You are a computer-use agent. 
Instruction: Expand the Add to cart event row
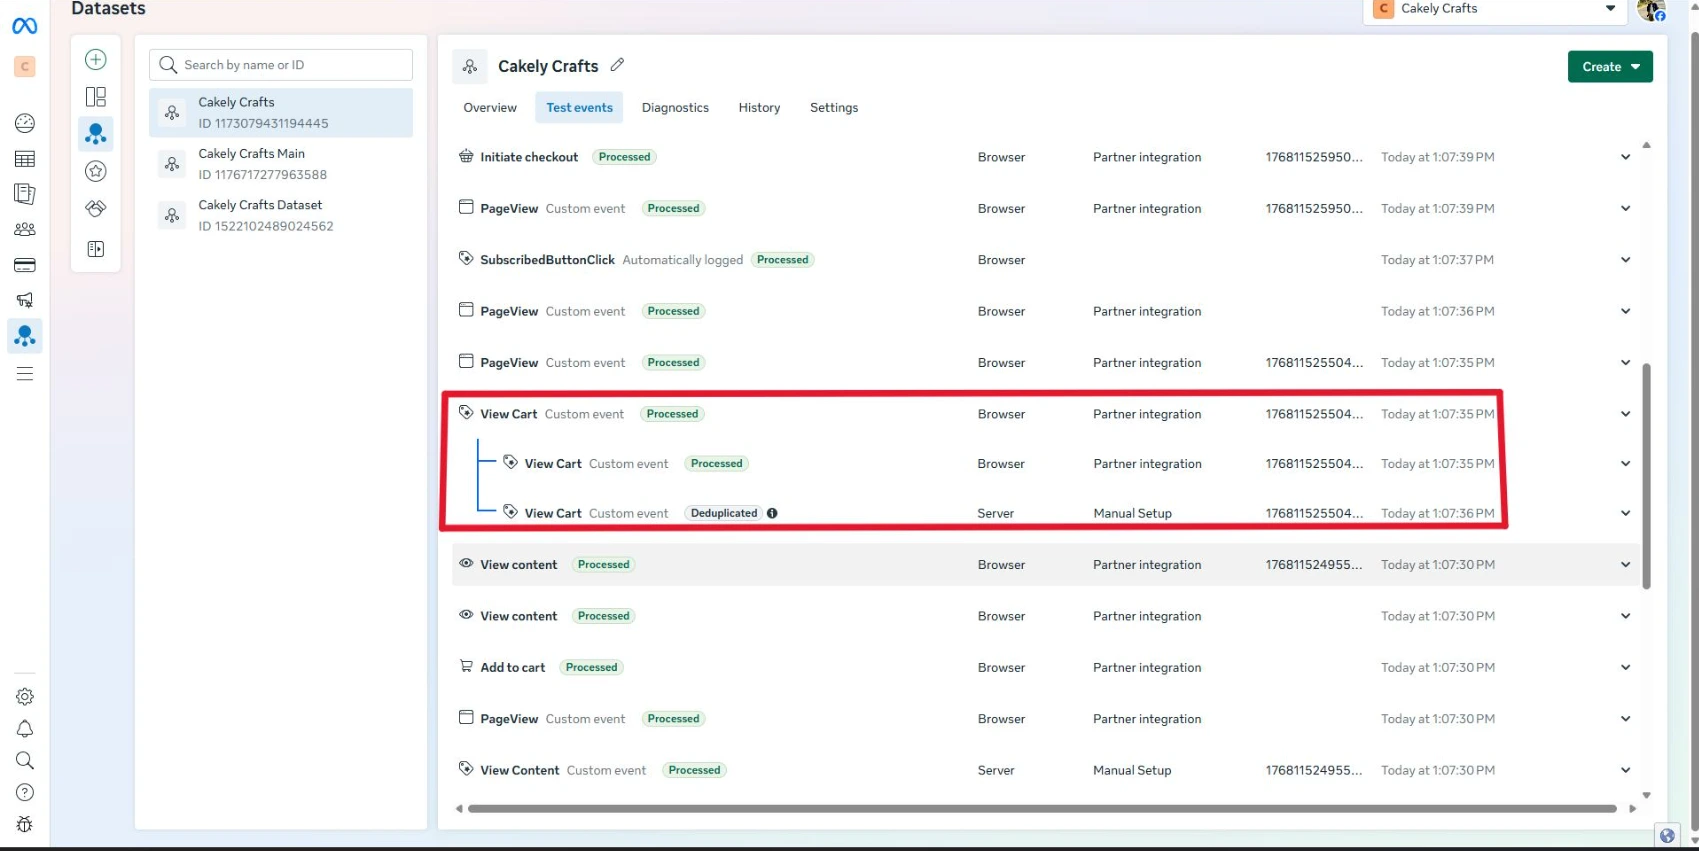tap(1625, 668)
